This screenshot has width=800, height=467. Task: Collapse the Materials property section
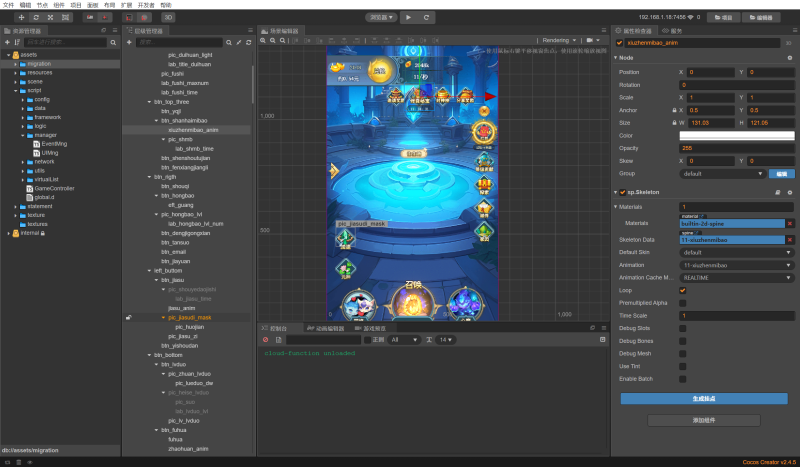coord(616,207)
